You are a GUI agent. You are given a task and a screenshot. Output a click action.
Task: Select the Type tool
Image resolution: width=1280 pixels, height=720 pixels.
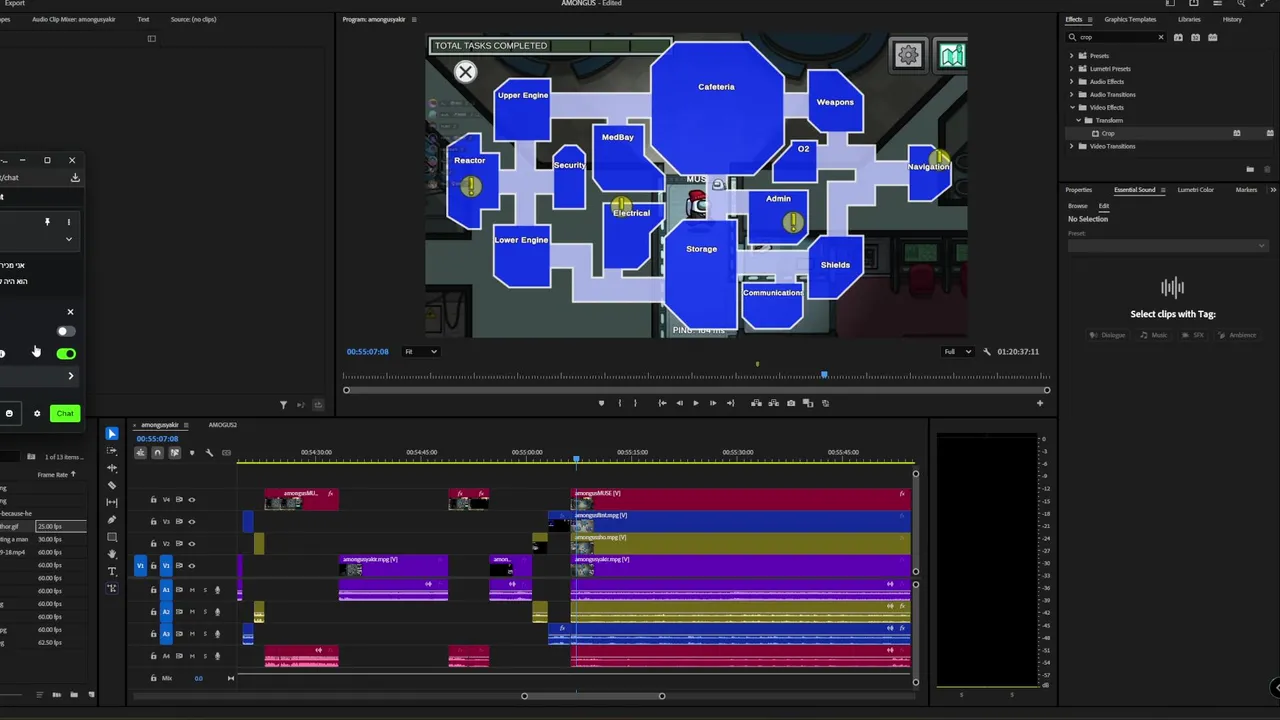coord(112,571)
